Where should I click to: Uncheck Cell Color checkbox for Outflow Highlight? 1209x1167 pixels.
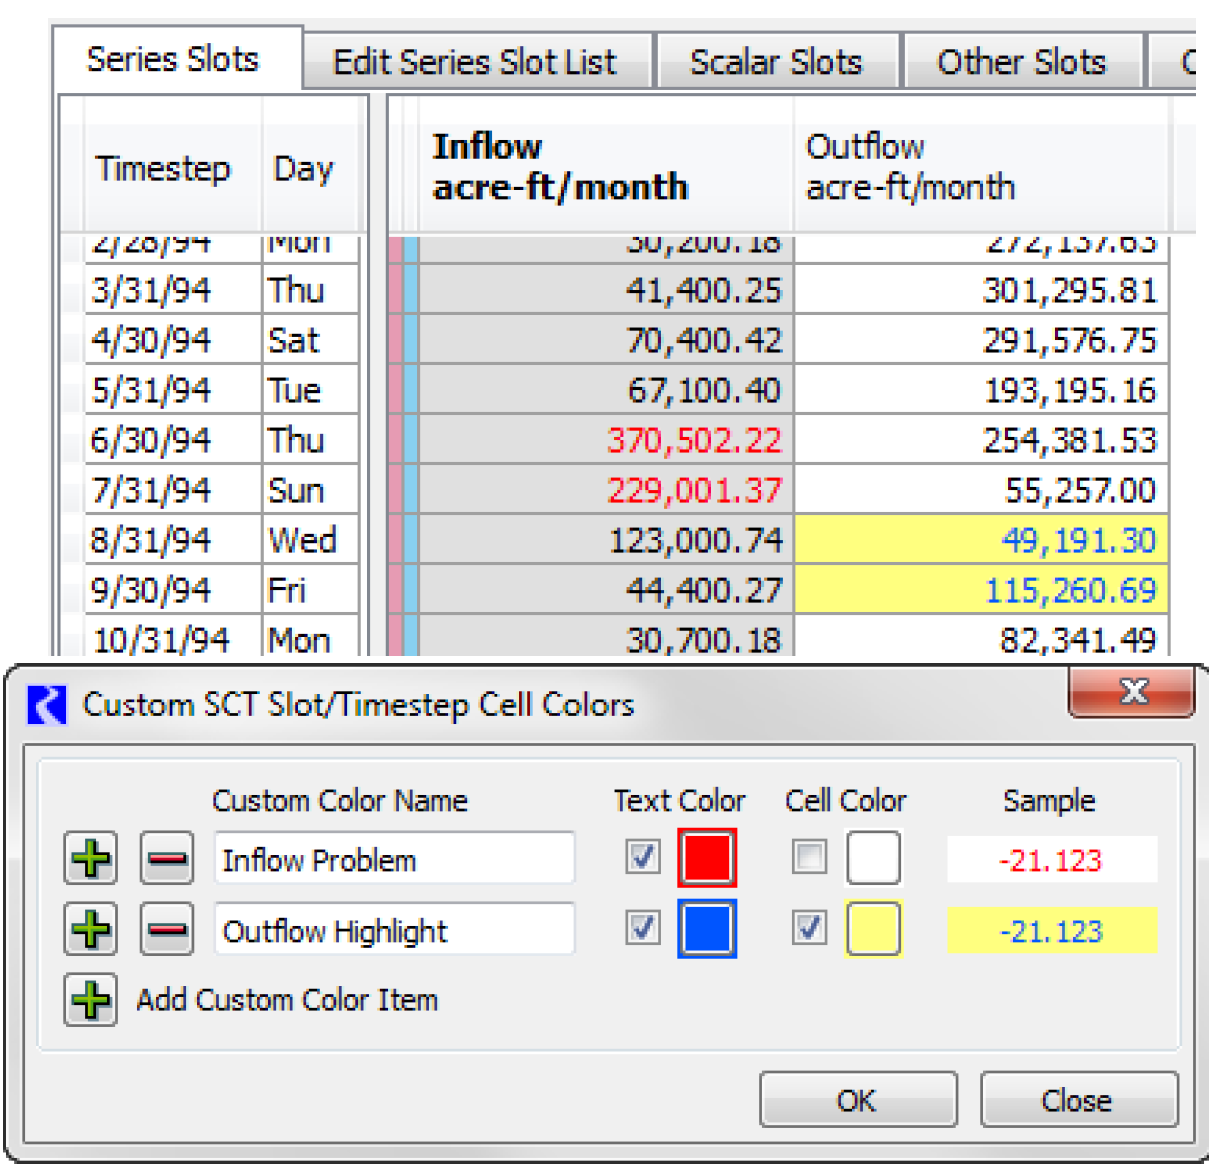pyautogui.click(x=809, y=929)
